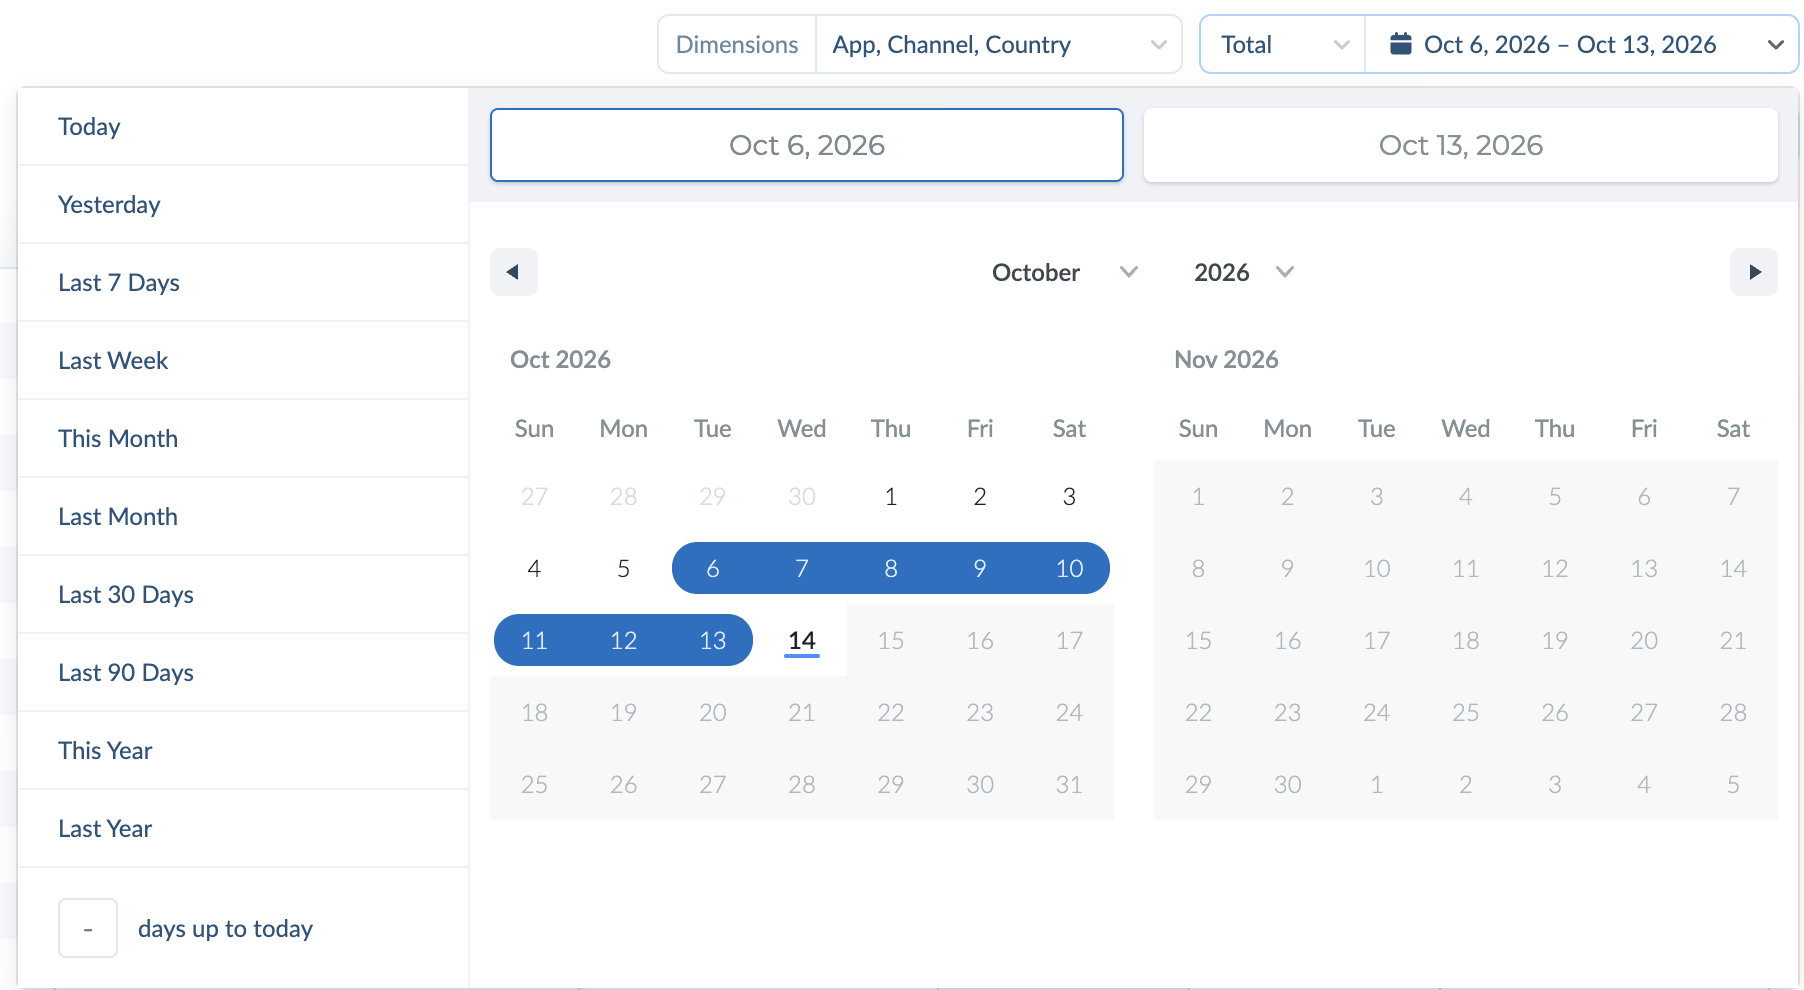
Task: Apply the Last 90 Days preset
Action: (x=243, y=672)
